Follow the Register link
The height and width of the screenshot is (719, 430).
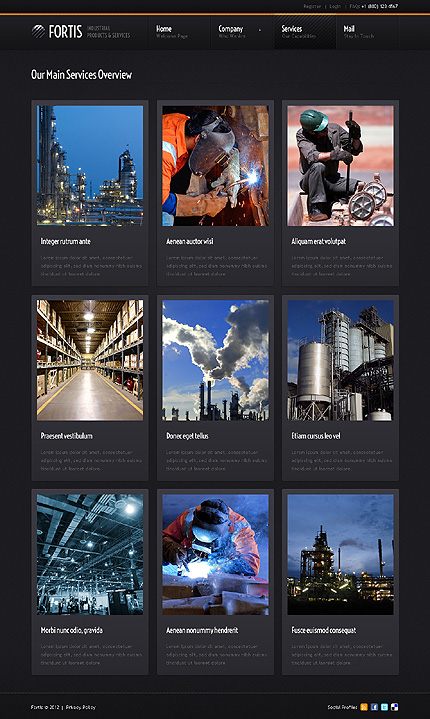click(x=312, y=6)
